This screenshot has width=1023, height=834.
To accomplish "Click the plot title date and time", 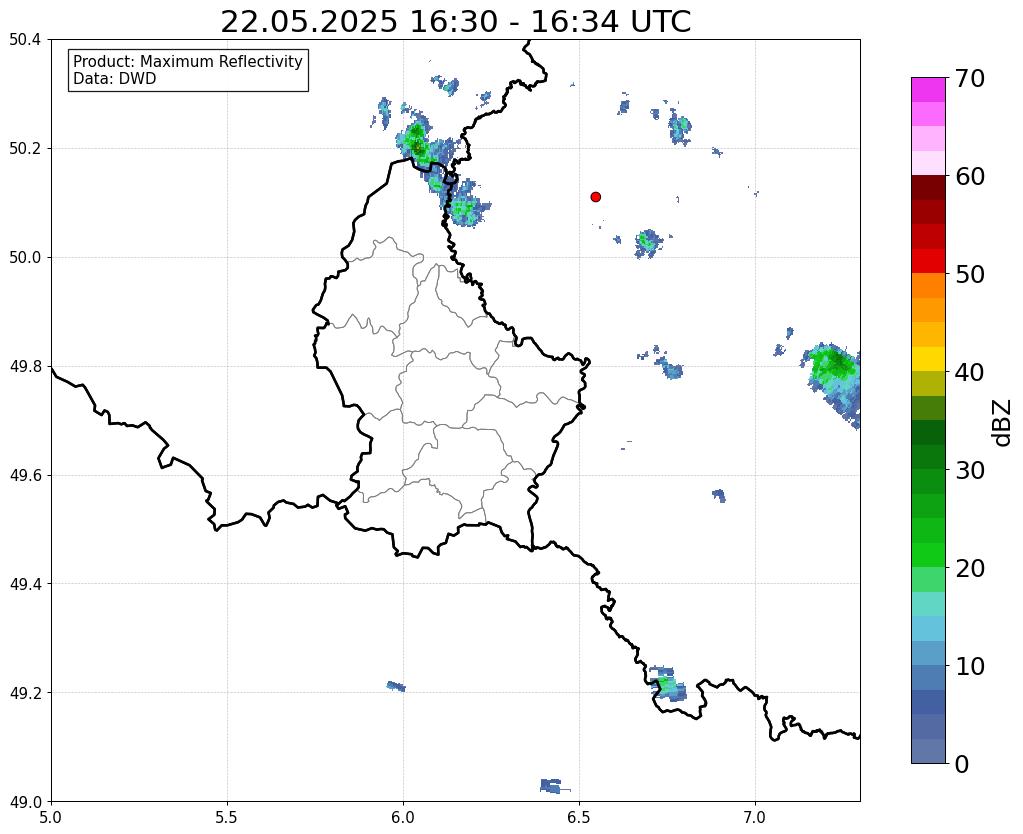I will [455, 22].
